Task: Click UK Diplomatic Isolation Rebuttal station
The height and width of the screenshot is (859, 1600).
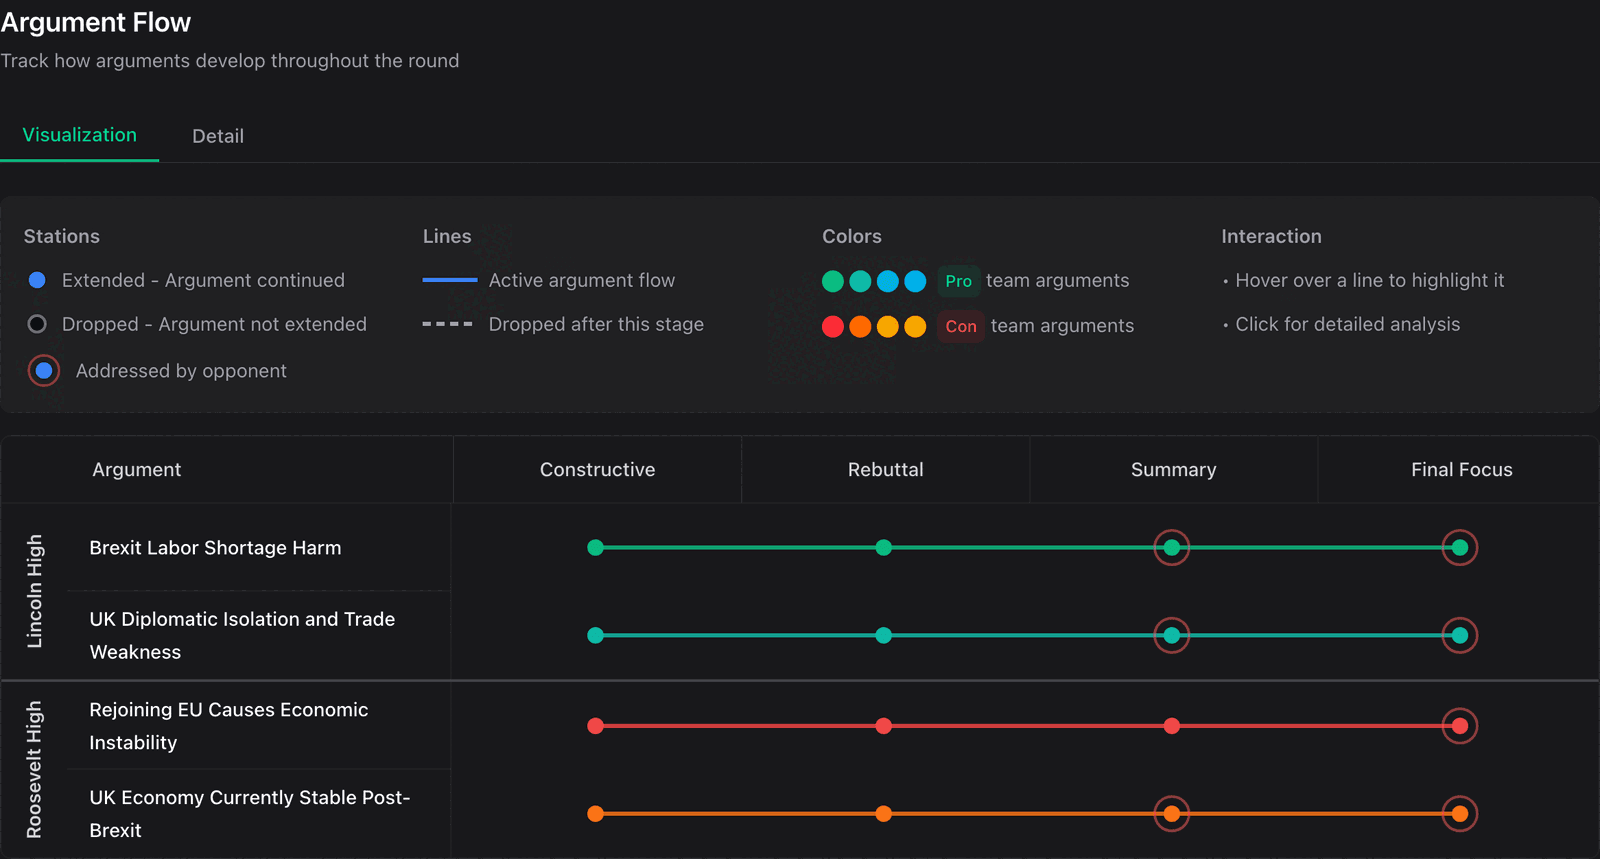Action: click(883, 635)
